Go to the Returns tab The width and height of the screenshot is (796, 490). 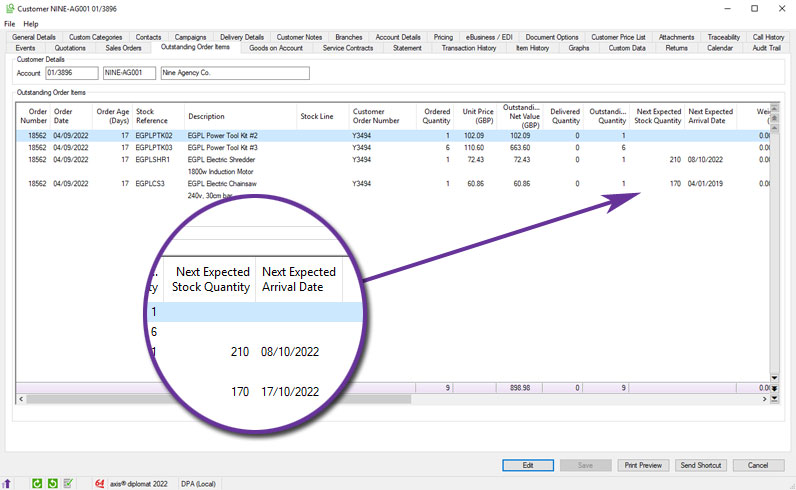[x=676, y=48]
